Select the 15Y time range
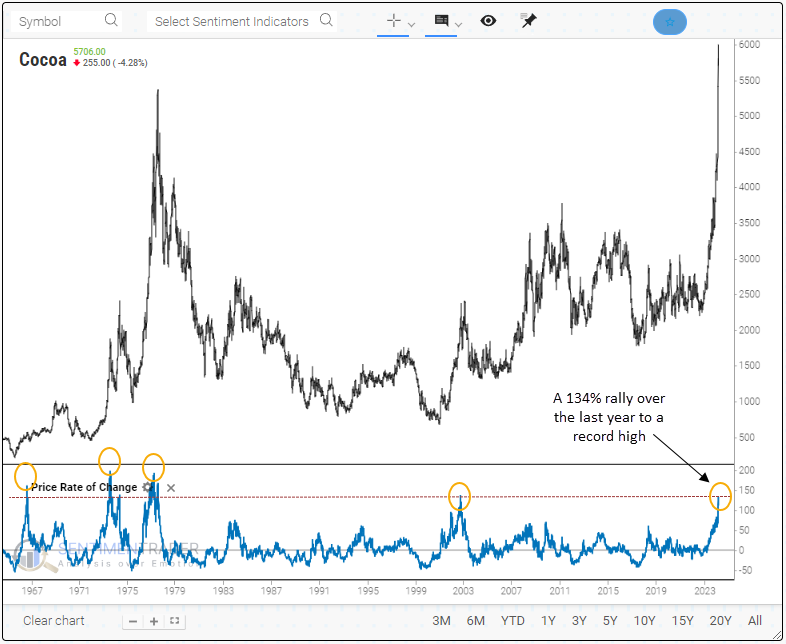Image resolution: width=786 pixels, height=644 pixels. click(682, 620)
